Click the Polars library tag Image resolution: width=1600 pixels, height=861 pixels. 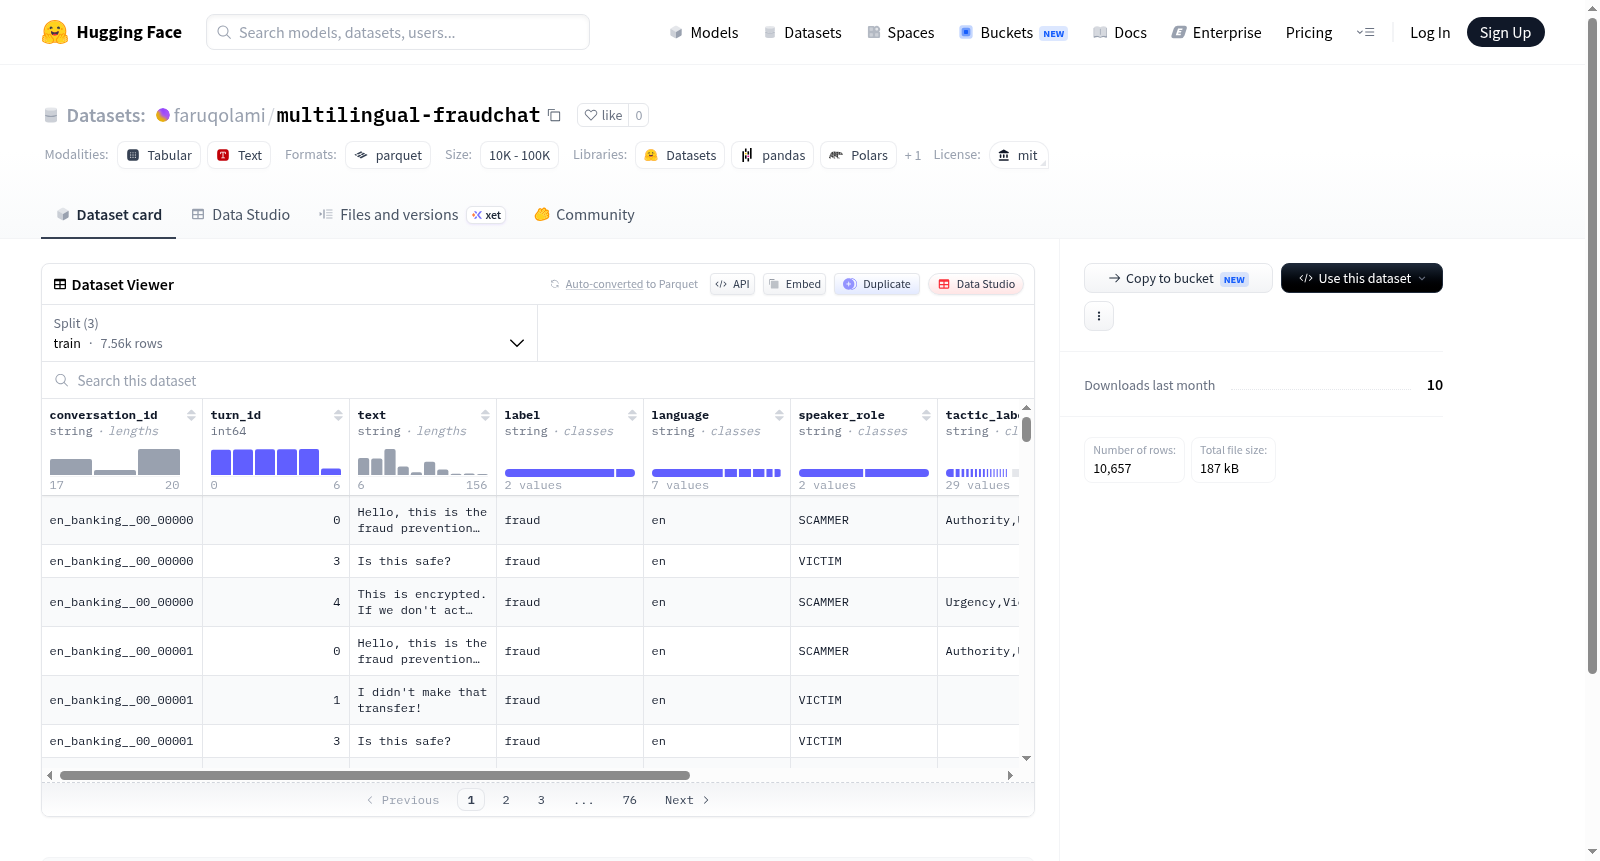point(859,155)
